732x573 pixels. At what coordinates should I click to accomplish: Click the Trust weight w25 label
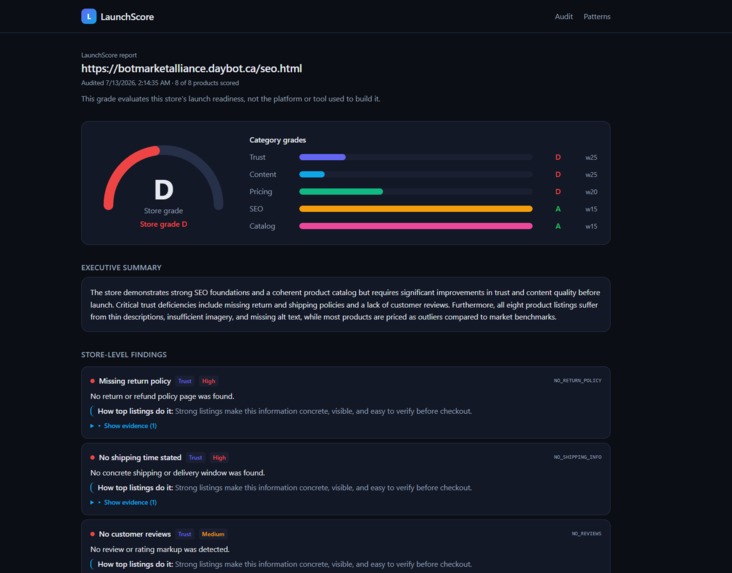[591, 158]
